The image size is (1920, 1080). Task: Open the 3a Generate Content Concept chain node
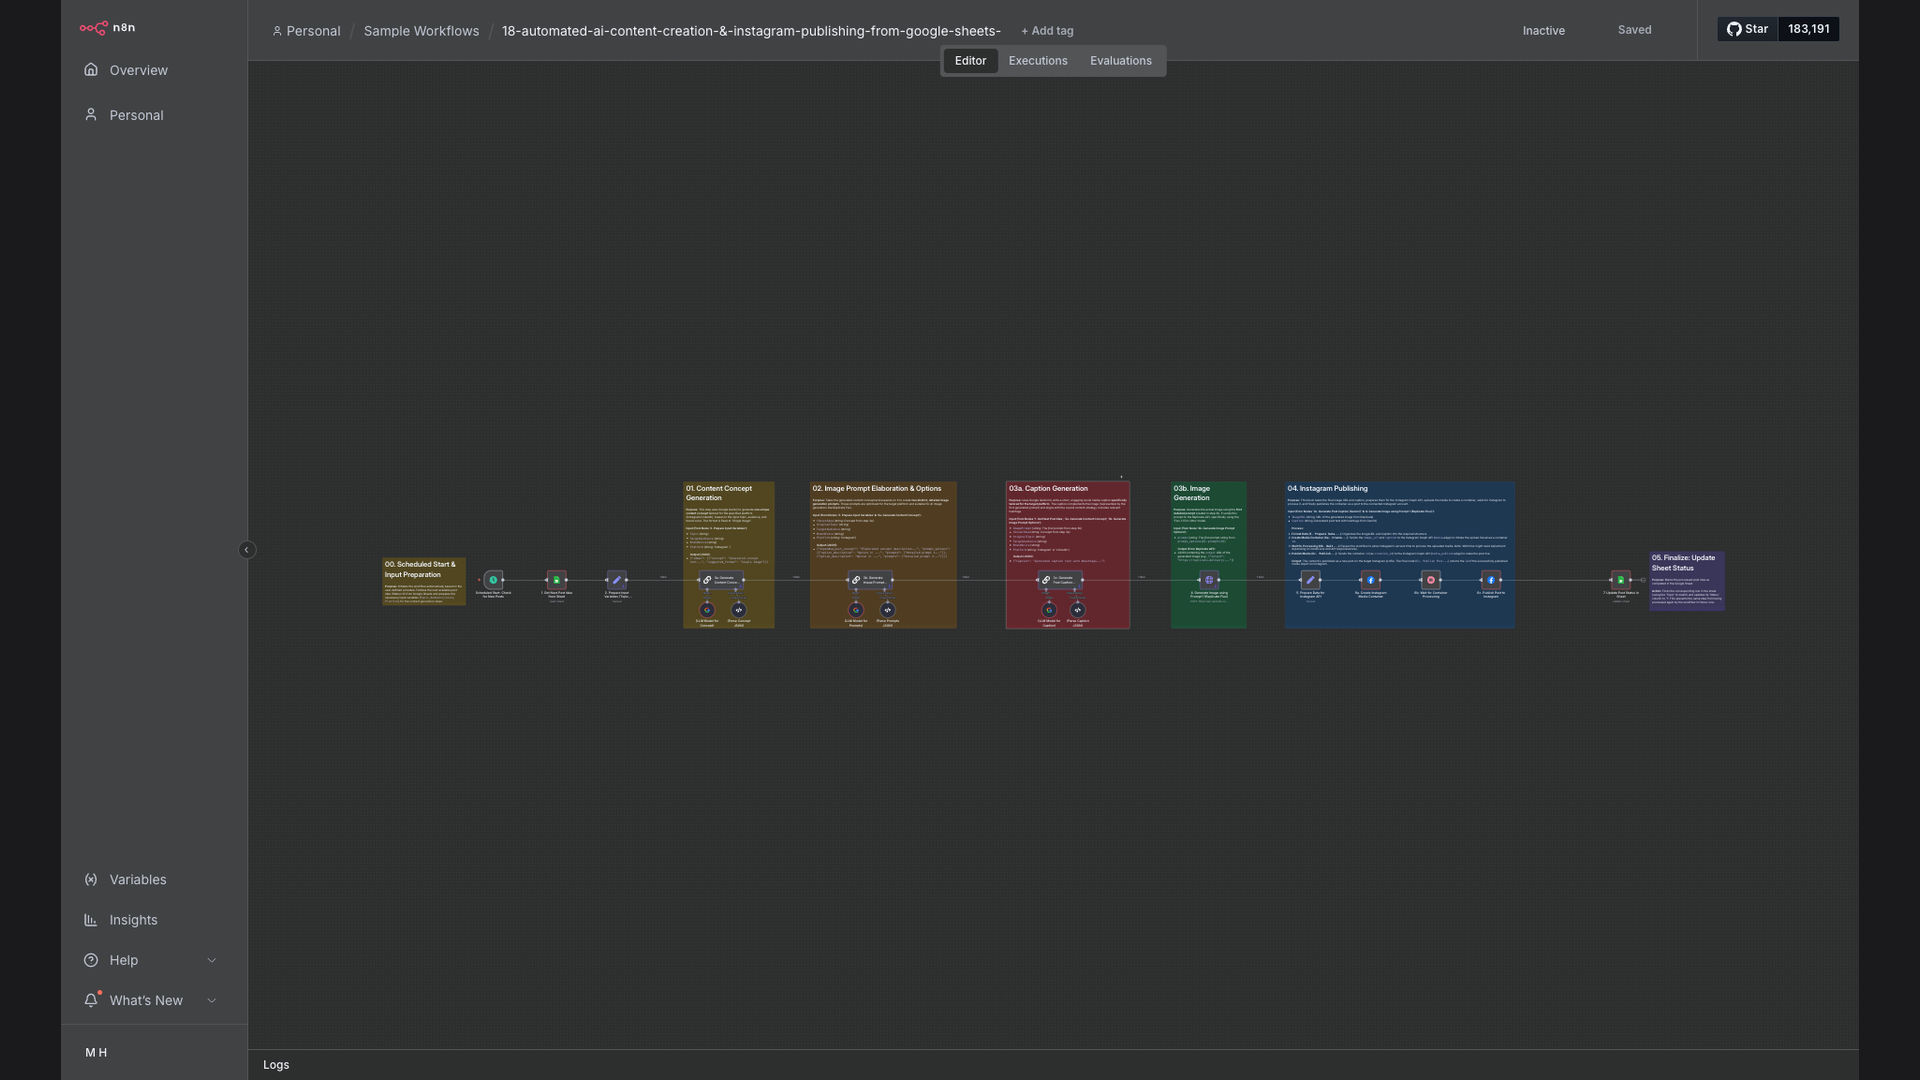click(x=721, y=580)
